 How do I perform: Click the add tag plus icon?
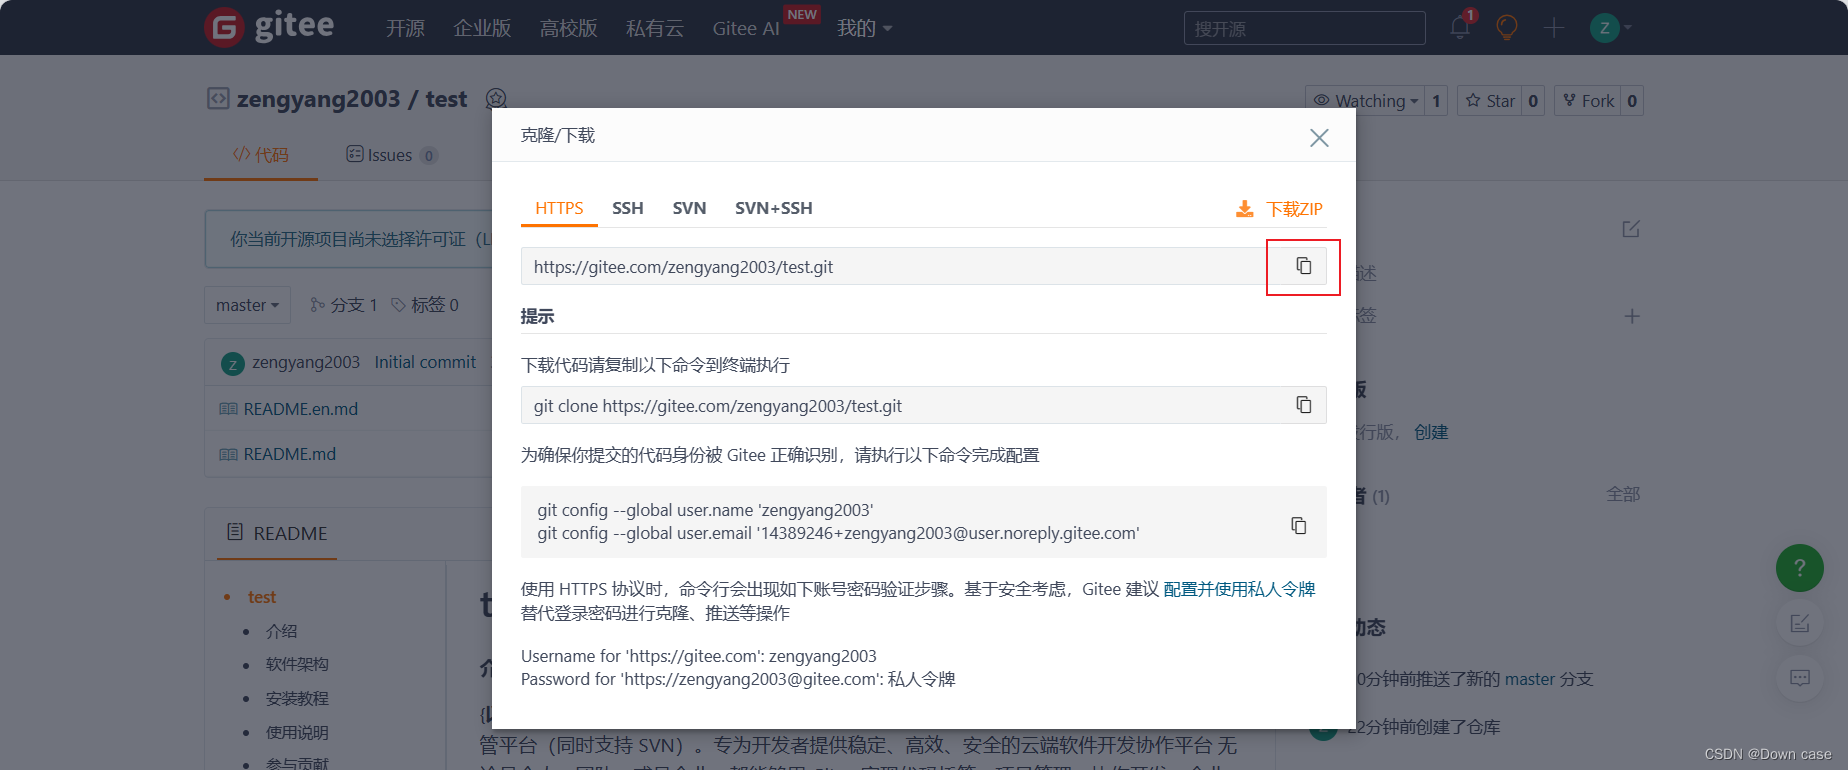[1631, 316]
